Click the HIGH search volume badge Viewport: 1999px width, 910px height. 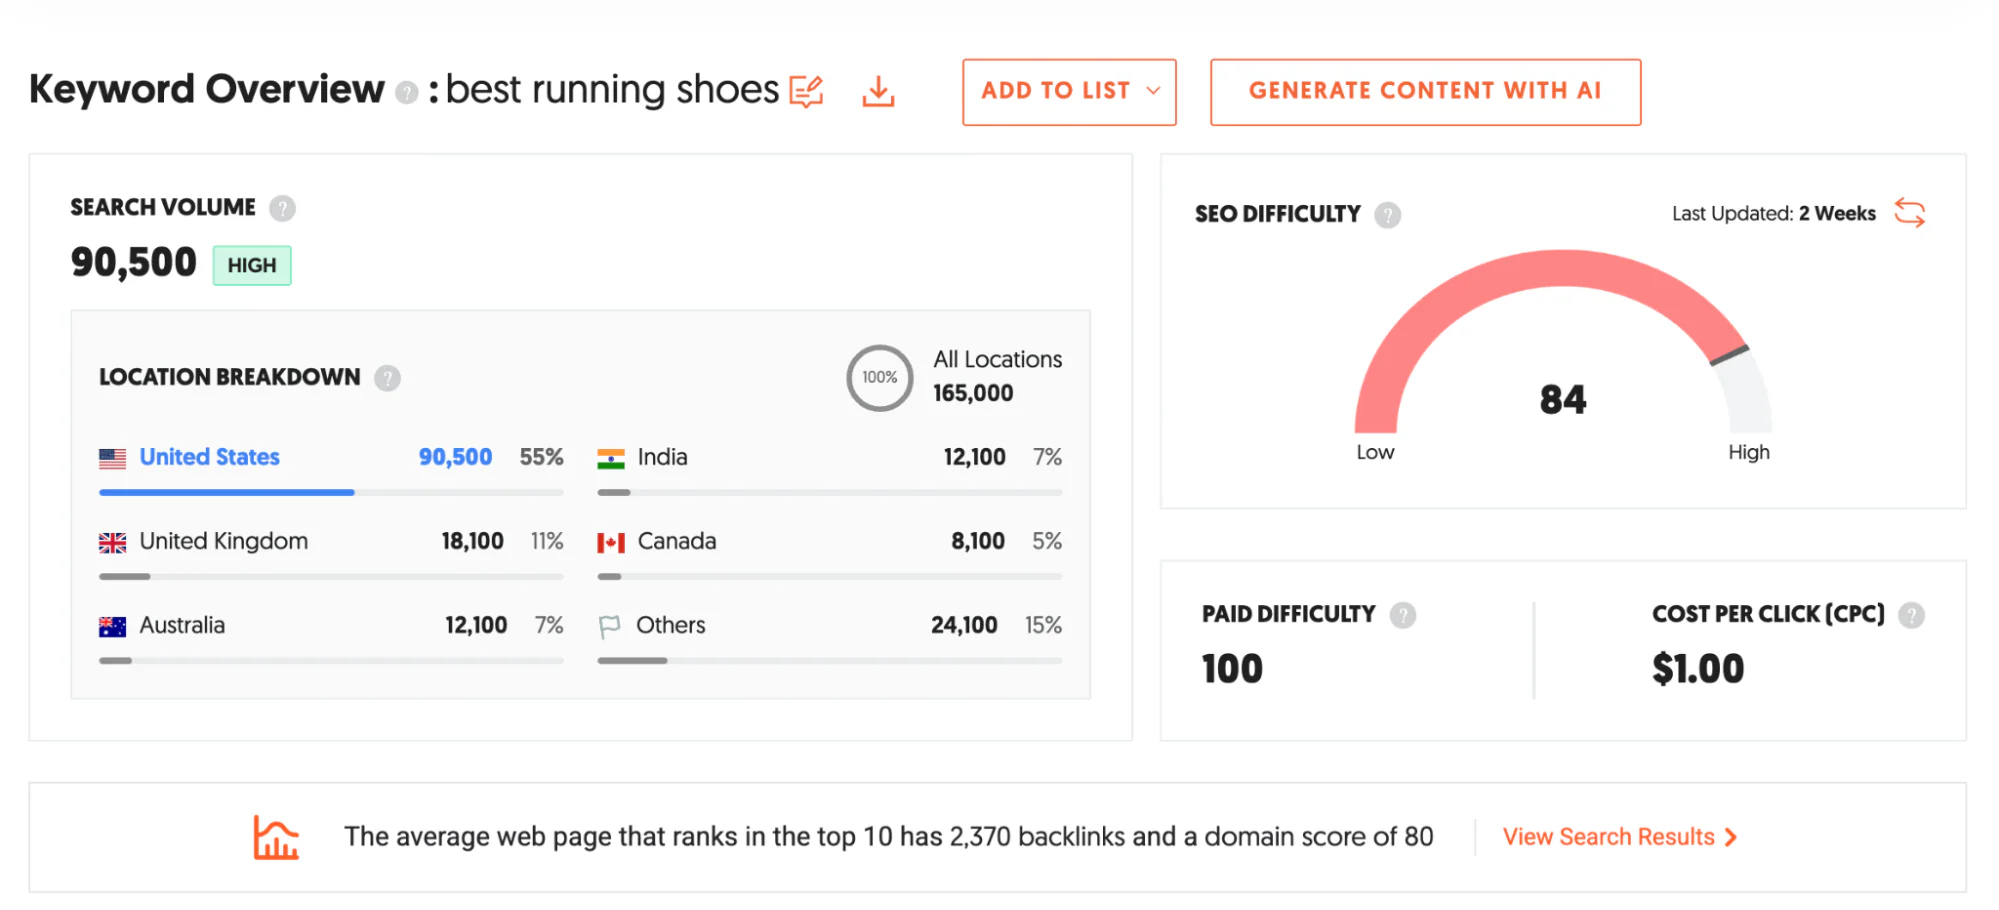251,264
